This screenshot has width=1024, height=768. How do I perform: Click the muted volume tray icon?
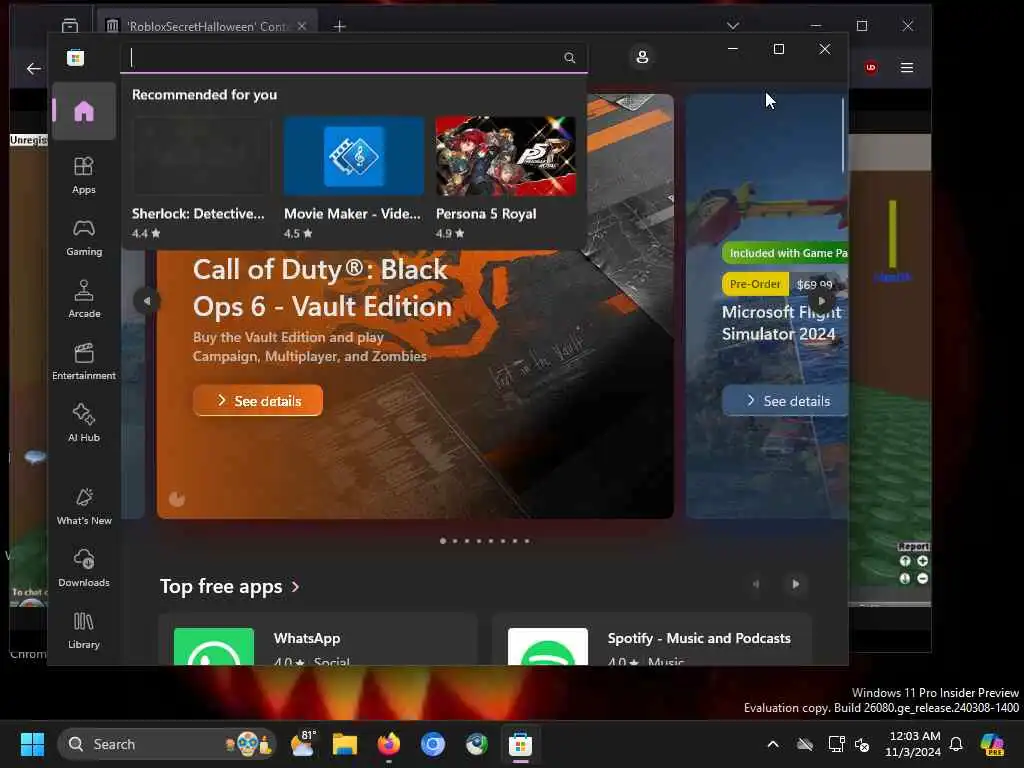click(862, 744)
